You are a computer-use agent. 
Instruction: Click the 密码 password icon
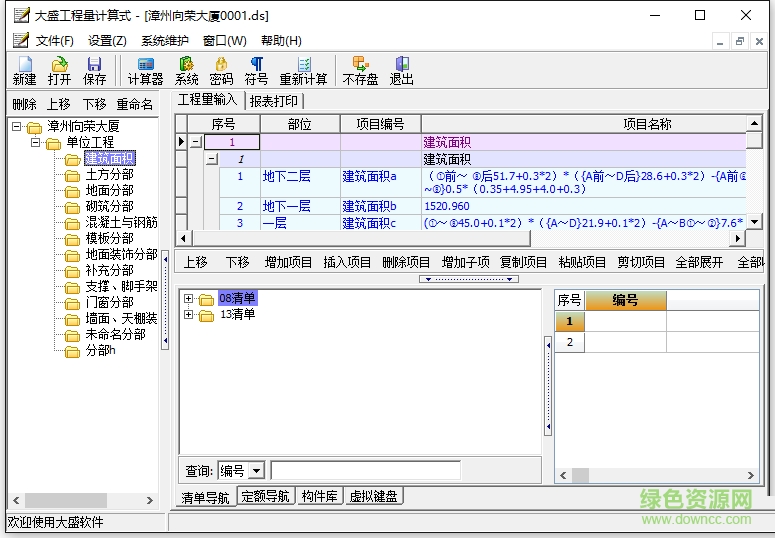pyautogui.click(x=221, y=69)
